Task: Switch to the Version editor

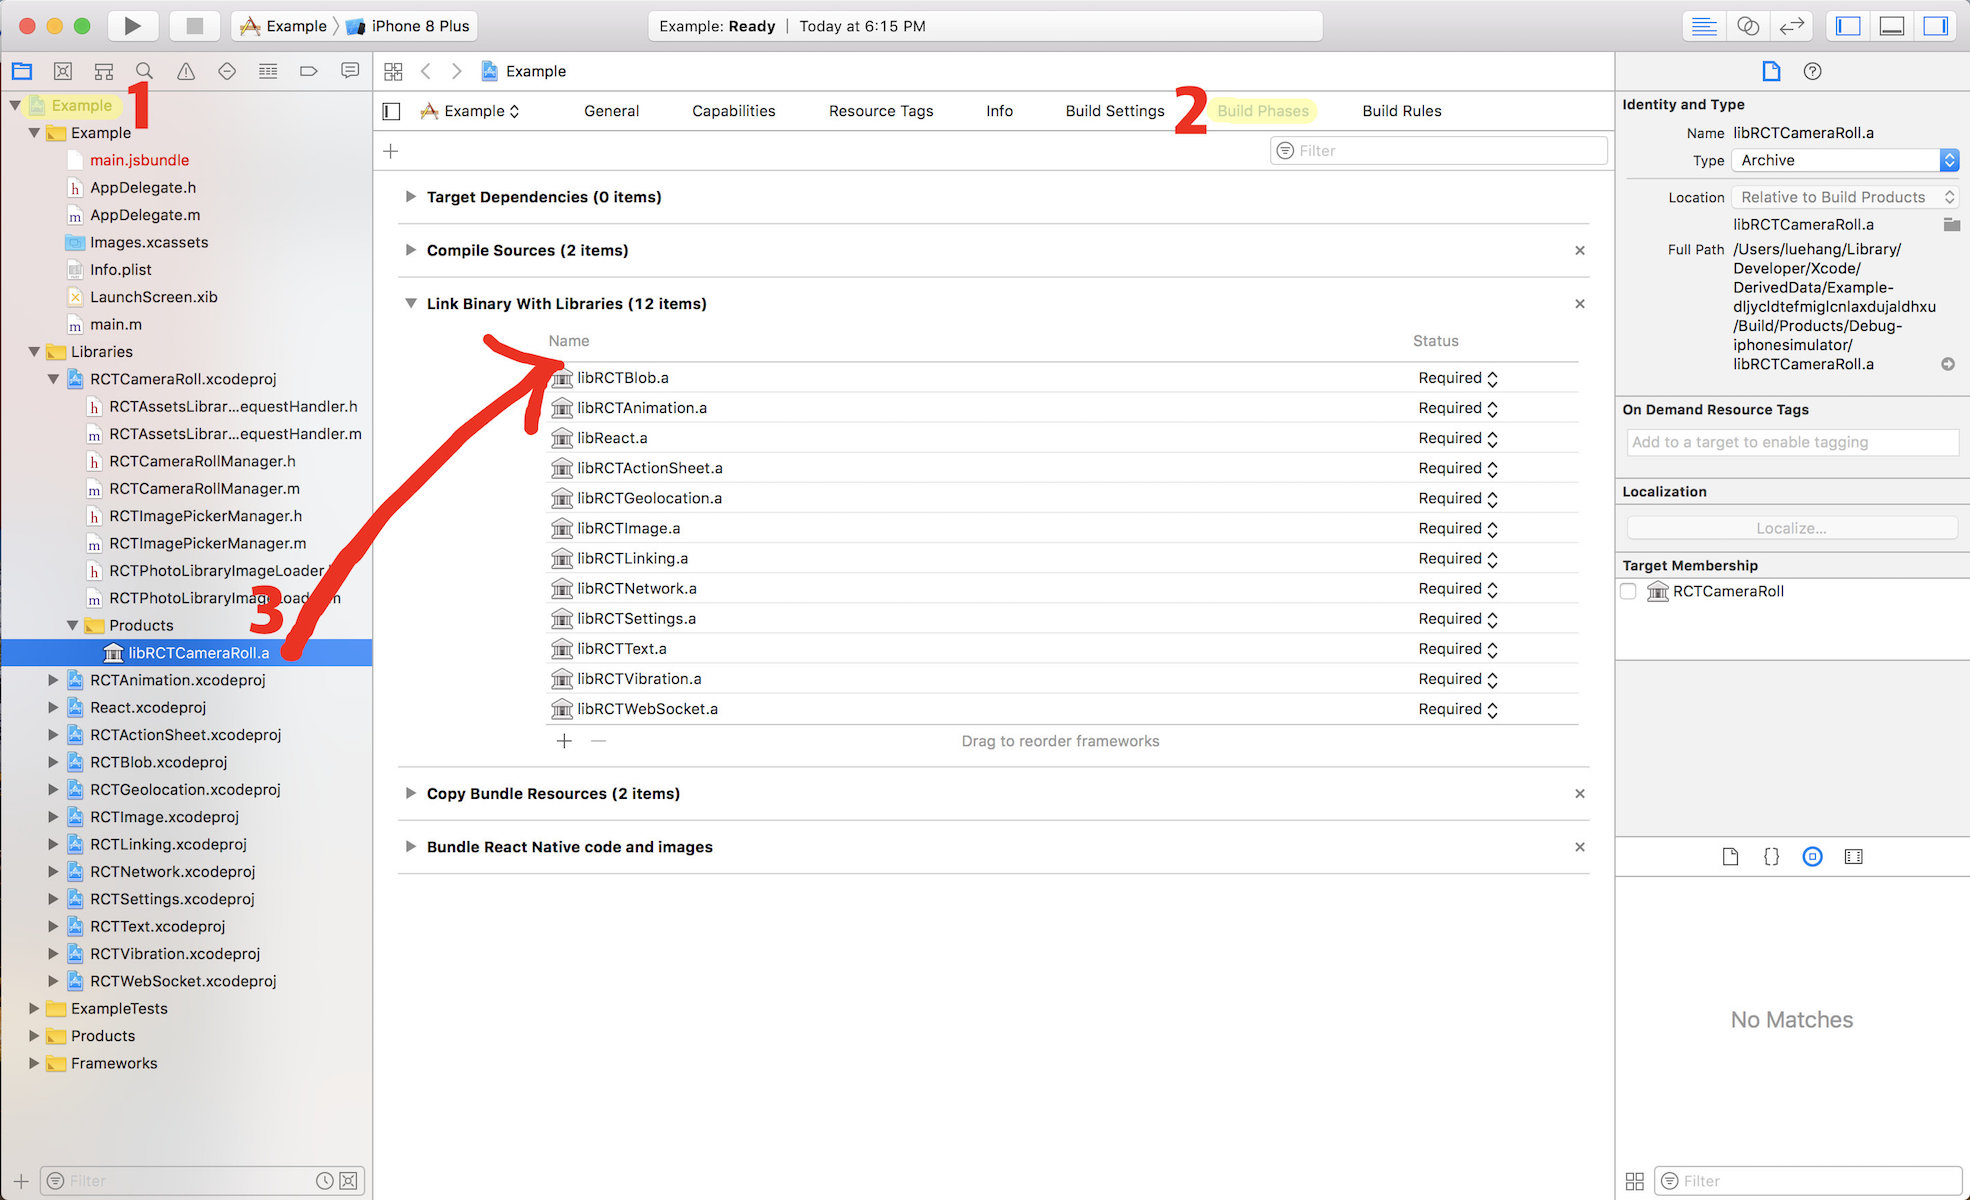Action: coord(1791,26)
